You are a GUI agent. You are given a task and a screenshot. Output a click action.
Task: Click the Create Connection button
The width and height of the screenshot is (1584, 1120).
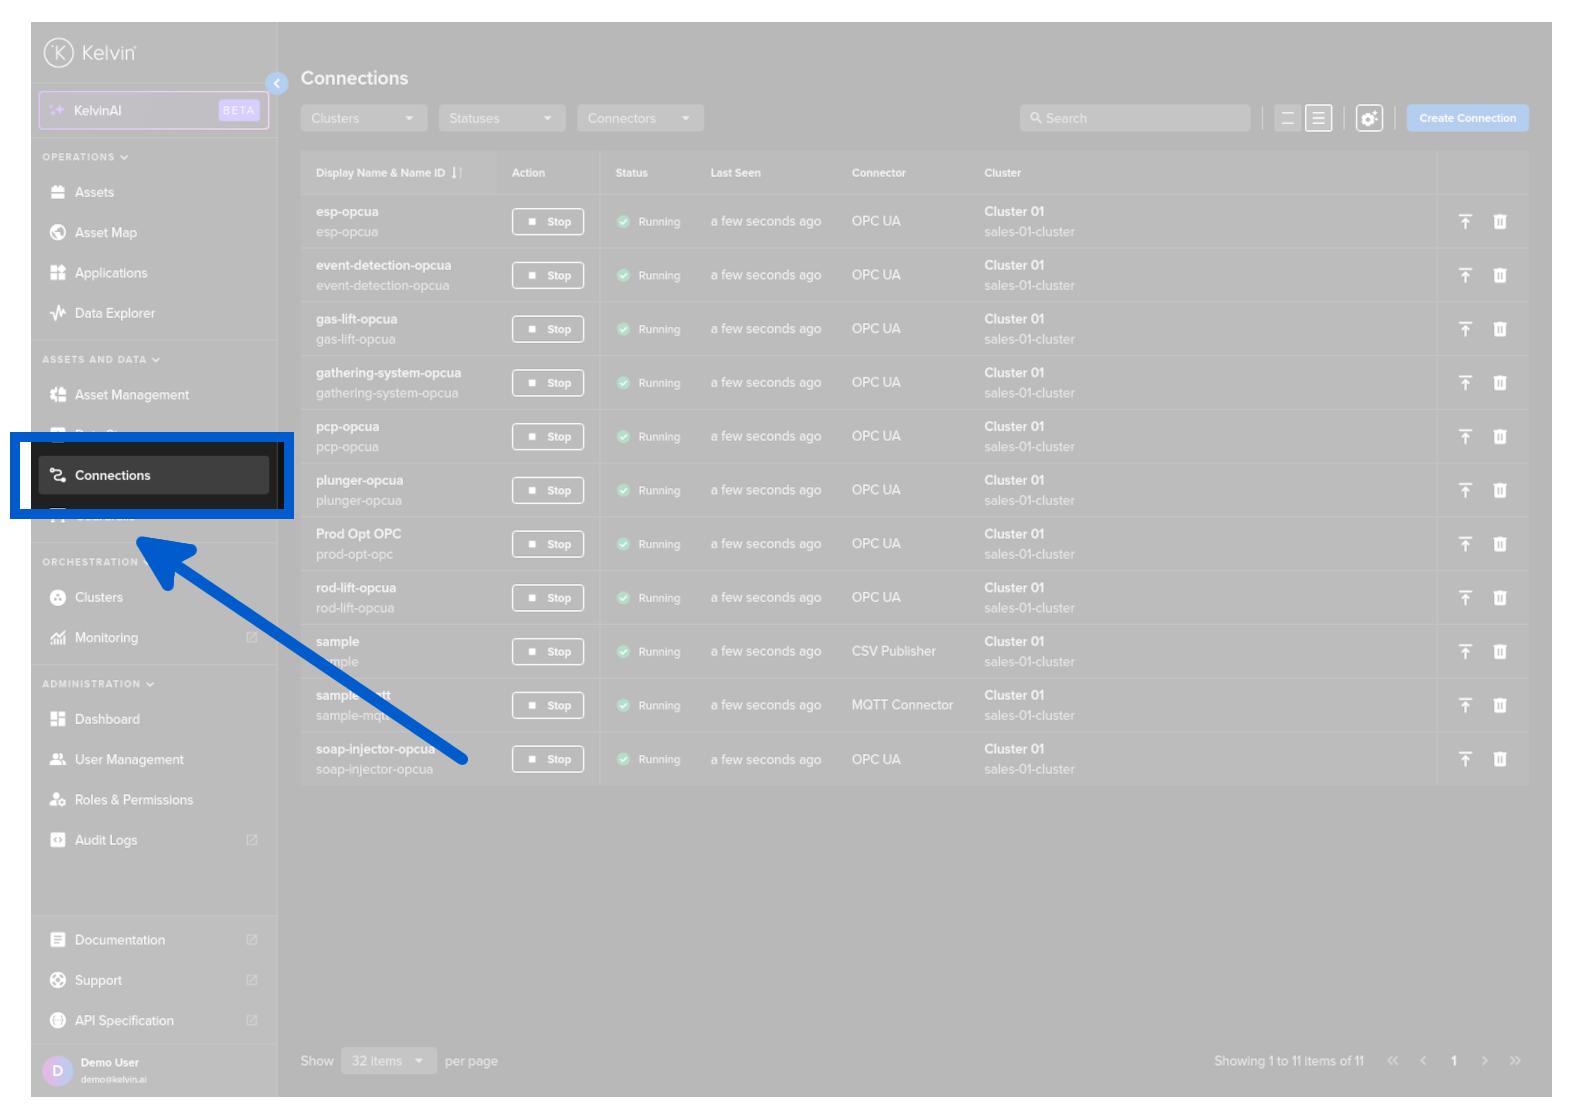click(x=1467, y=118)
